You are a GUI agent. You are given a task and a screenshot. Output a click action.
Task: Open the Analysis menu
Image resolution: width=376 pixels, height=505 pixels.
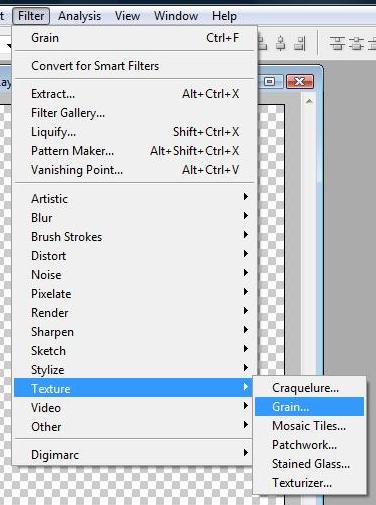[x=79, y=16]
